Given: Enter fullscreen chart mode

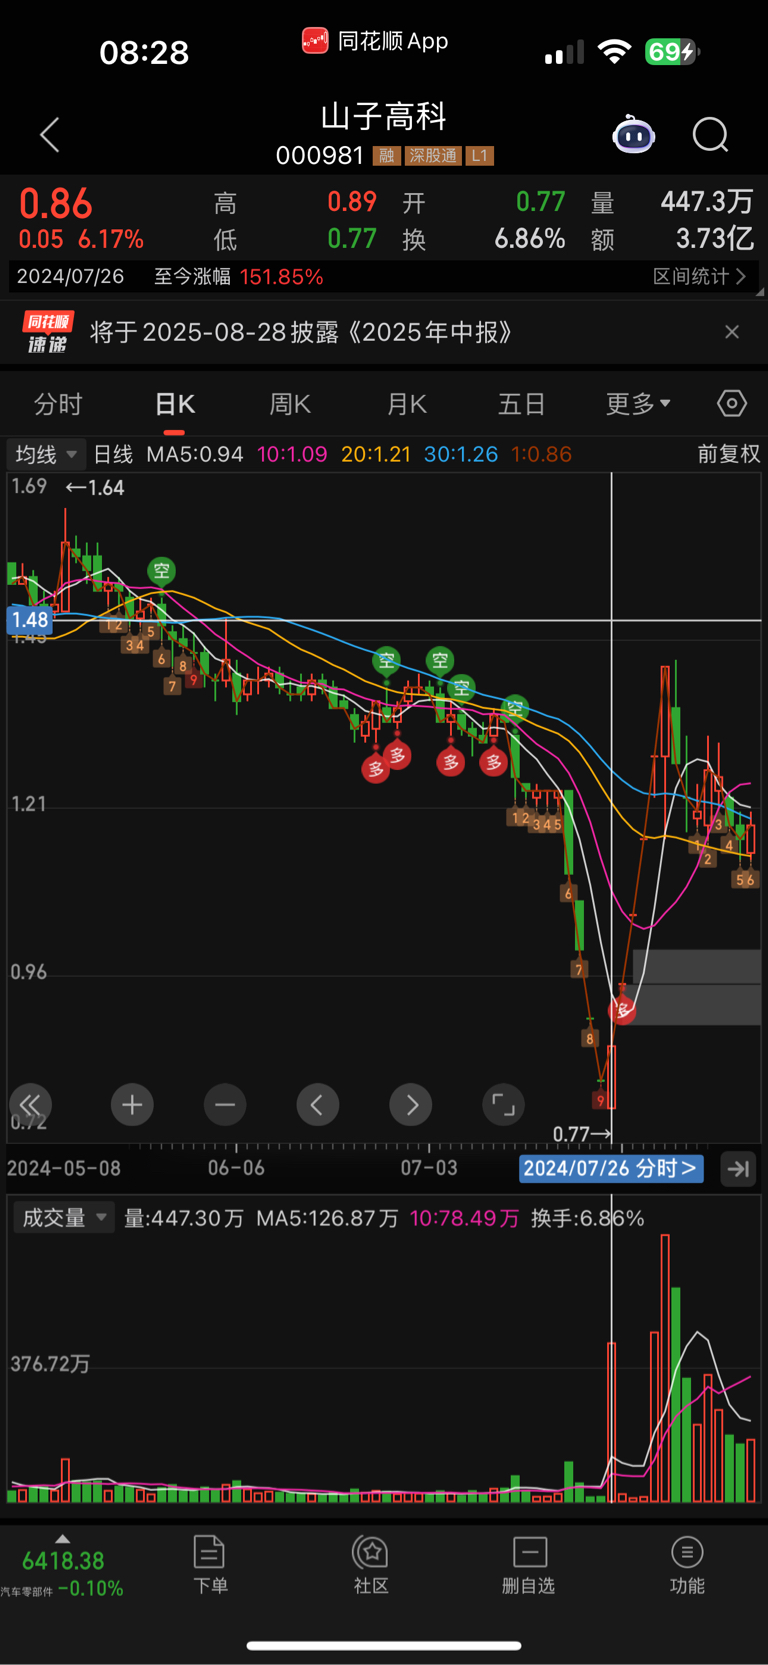Looking at the screenshot, I should click(x=503, y=1105).
